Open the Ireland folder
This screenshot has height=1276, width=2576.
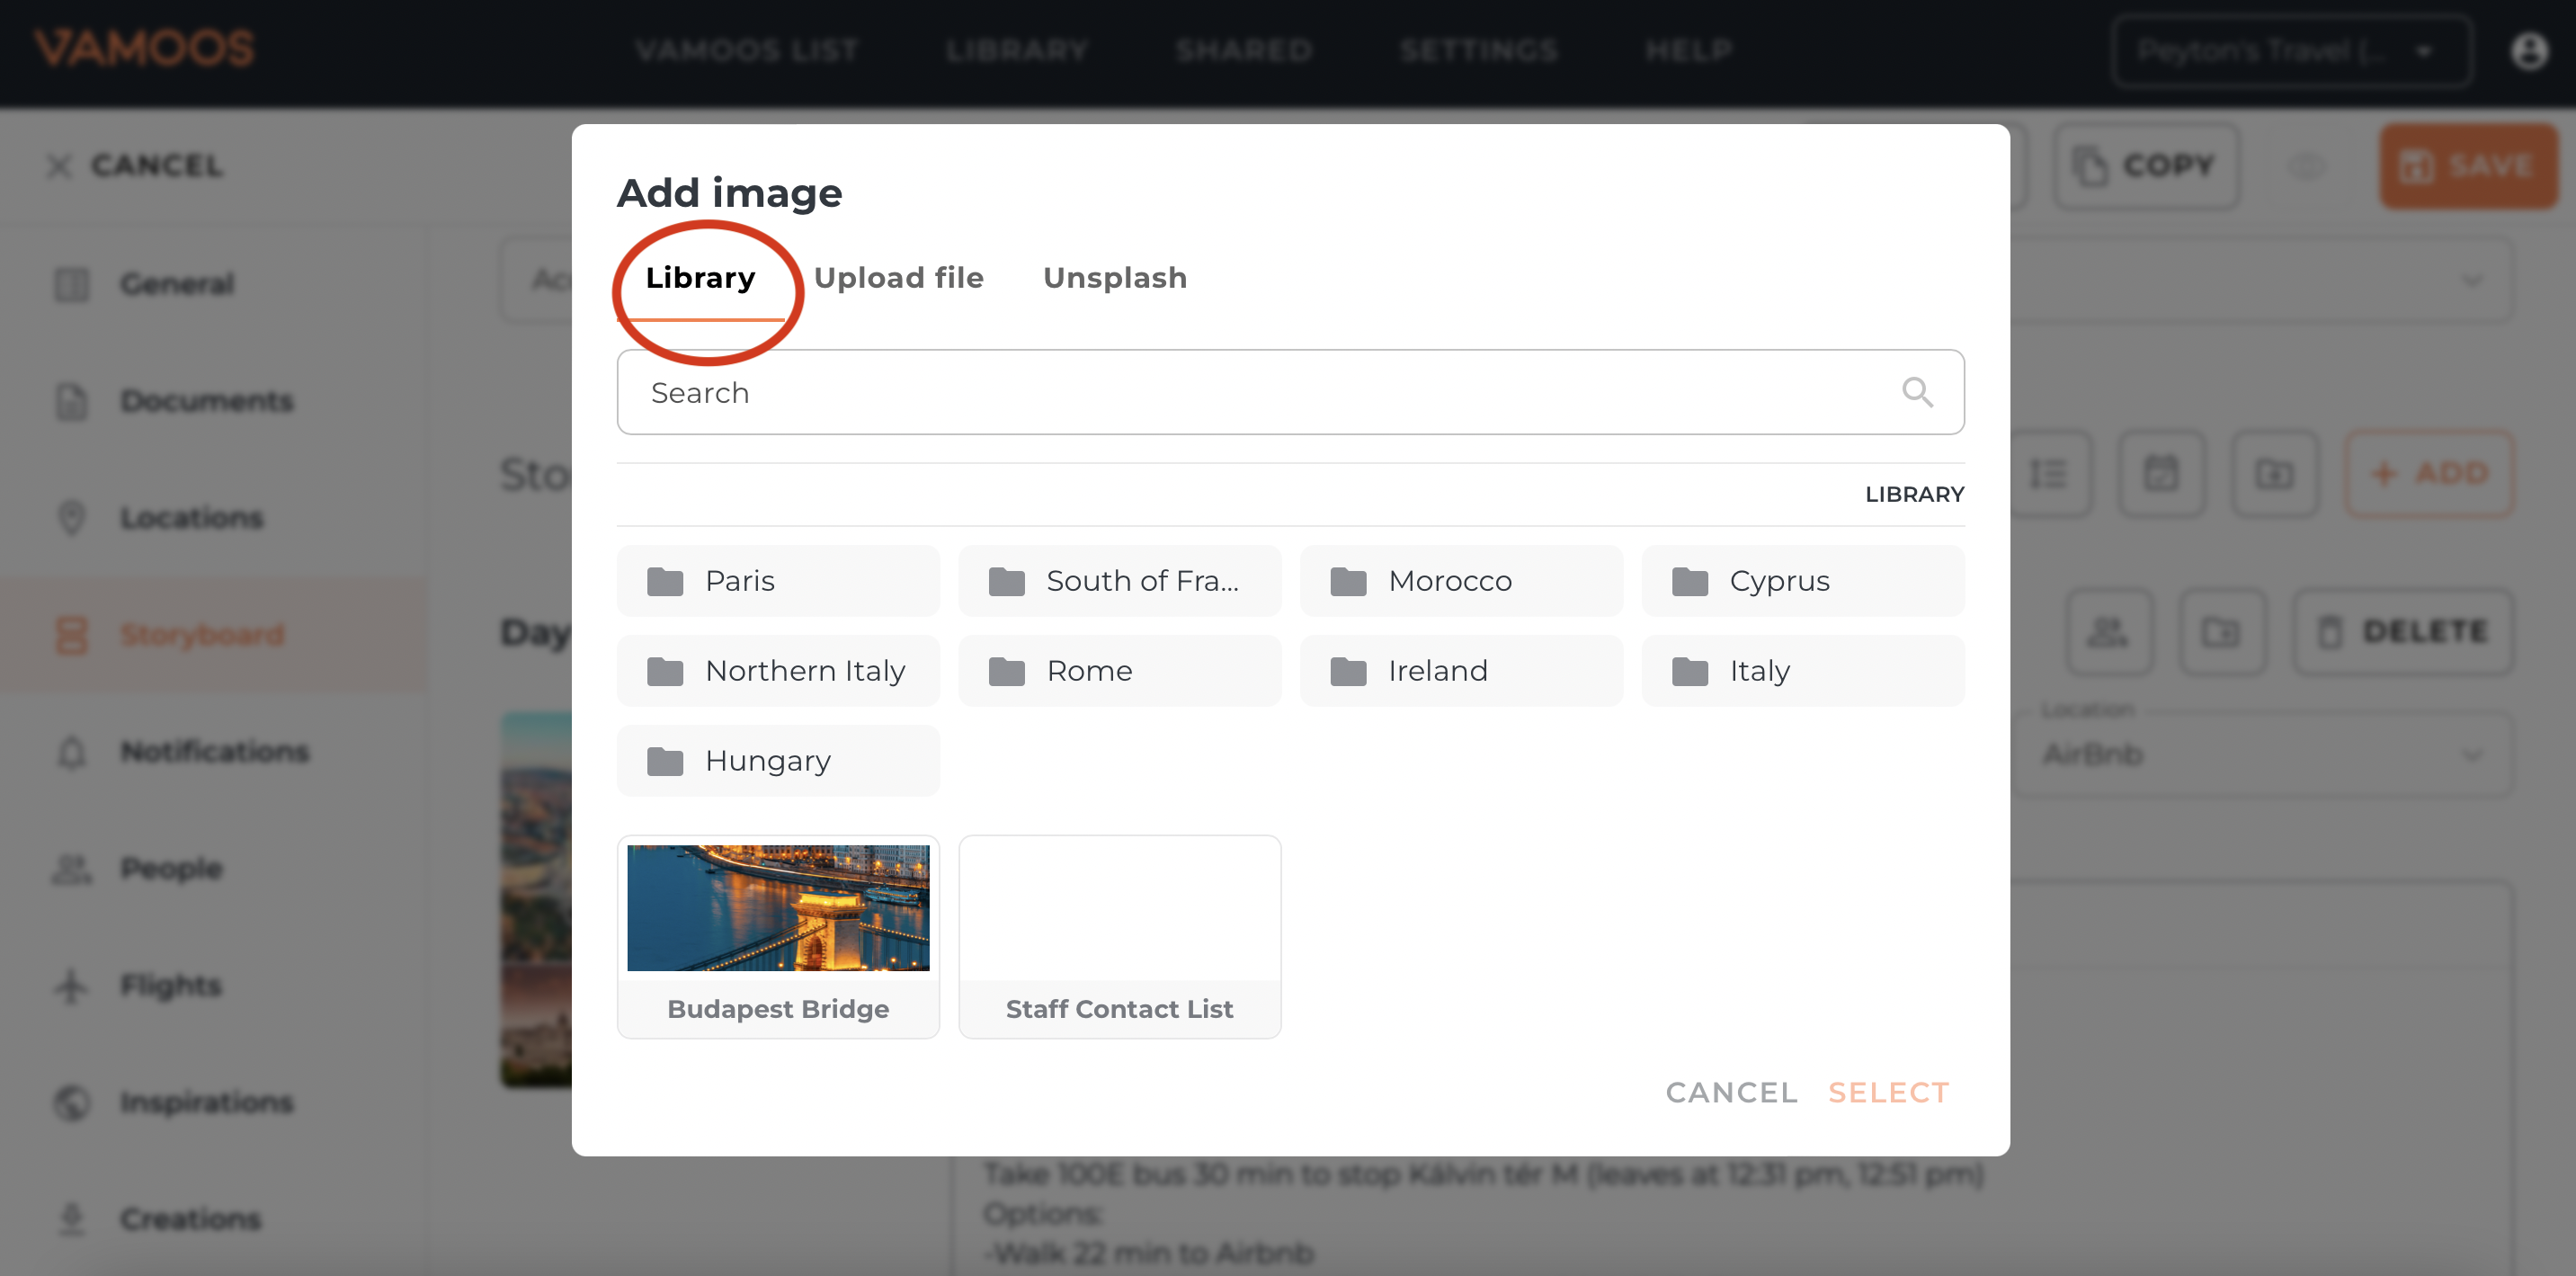[x=1460, y=671]
